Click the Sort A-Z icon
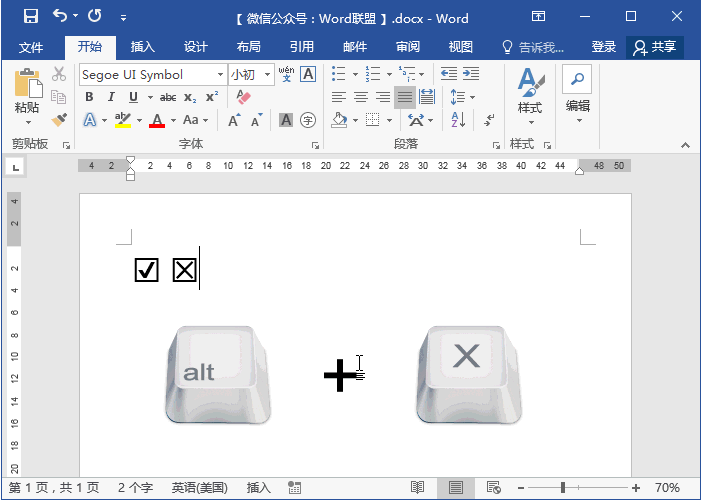The width and height of the screenshot is (702, 501). [458, 120]
